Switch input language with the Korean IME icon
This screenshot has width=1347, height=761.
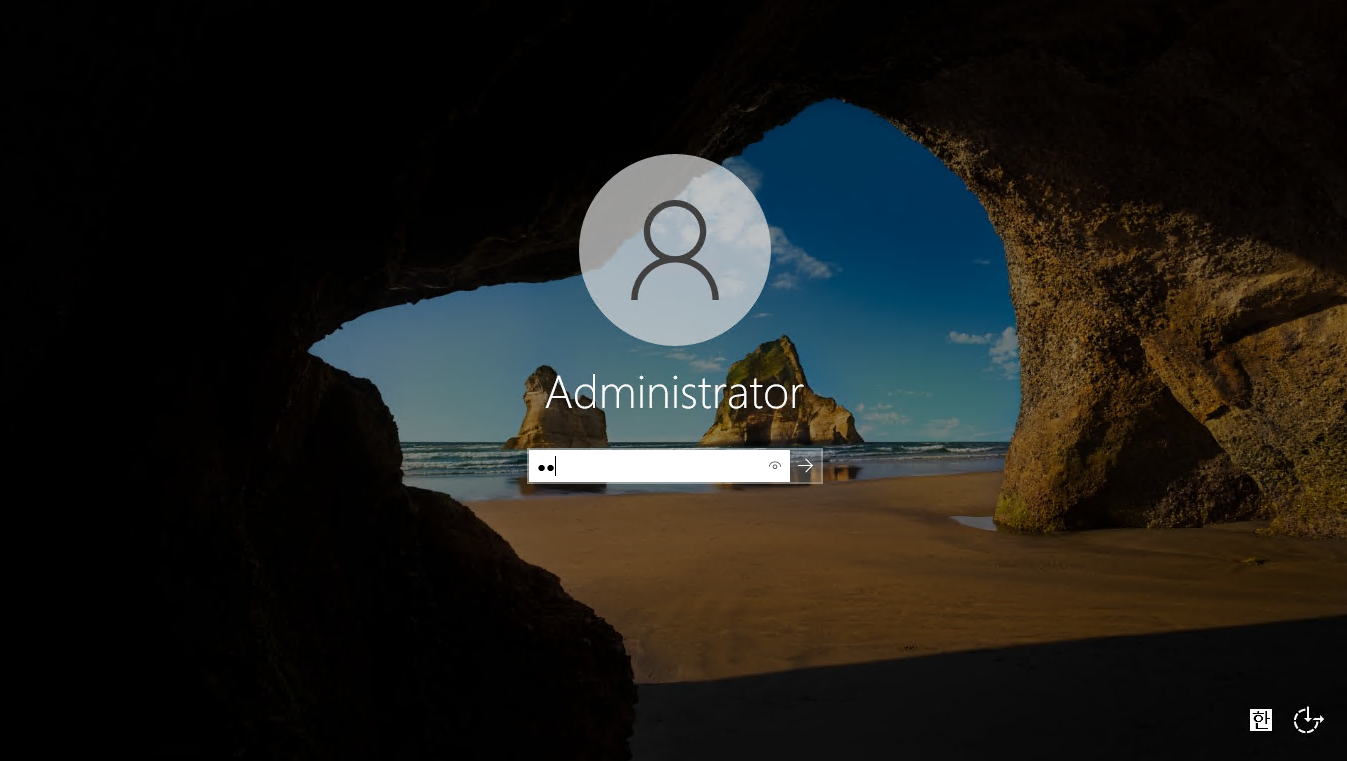(x=1261, y=720)
